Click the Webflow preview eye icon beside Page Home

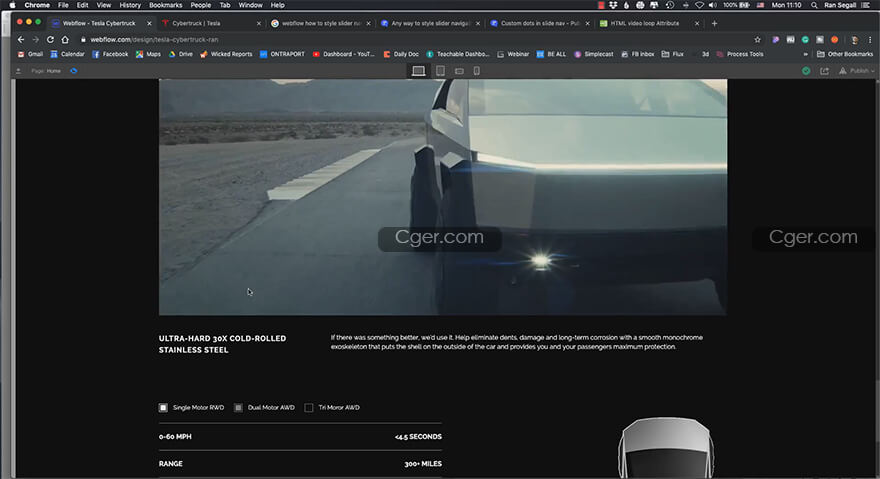(74, 71)
